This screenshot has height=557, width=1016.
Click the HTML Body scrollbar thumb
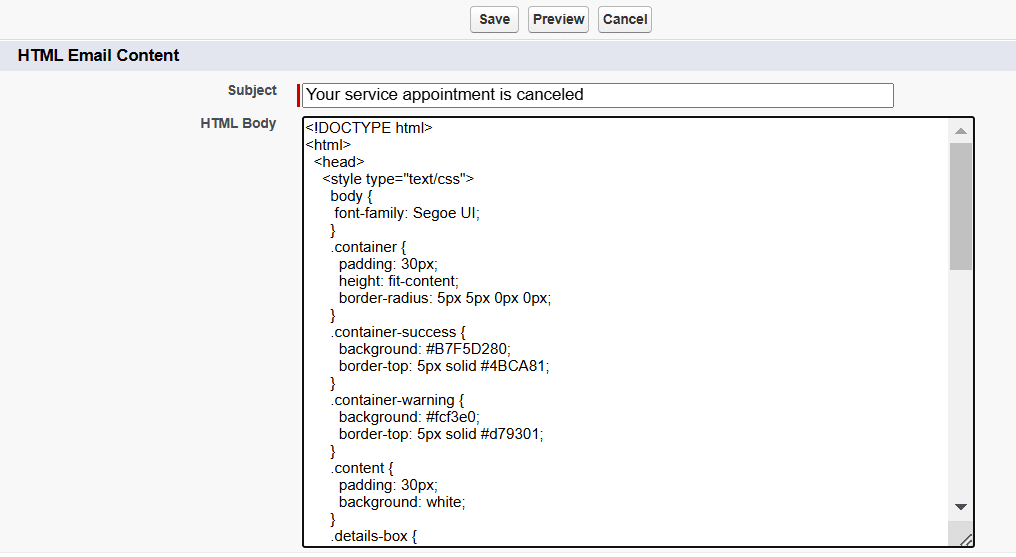[x=960, y=205]
